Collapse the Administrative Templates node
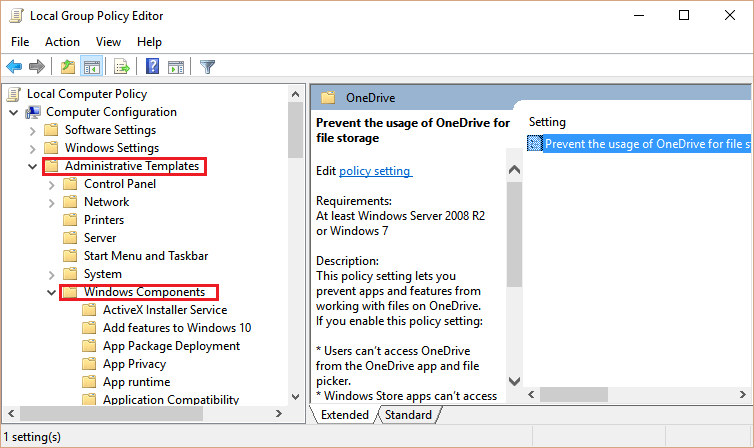This screenshot has height=448, width=754. tap(32, 167)
